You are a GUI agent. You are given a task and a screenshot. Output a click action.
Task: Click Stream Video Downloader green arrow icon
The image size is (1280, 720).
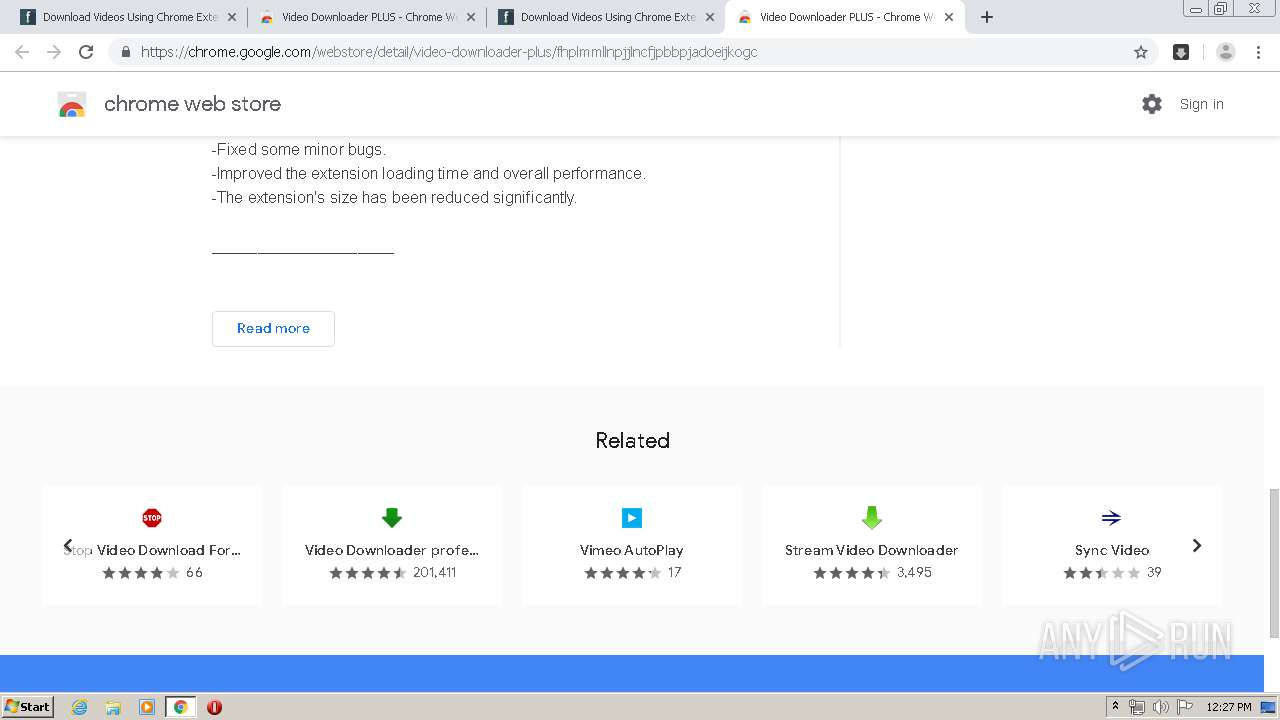pyautogui.click(x=872, y=517)
